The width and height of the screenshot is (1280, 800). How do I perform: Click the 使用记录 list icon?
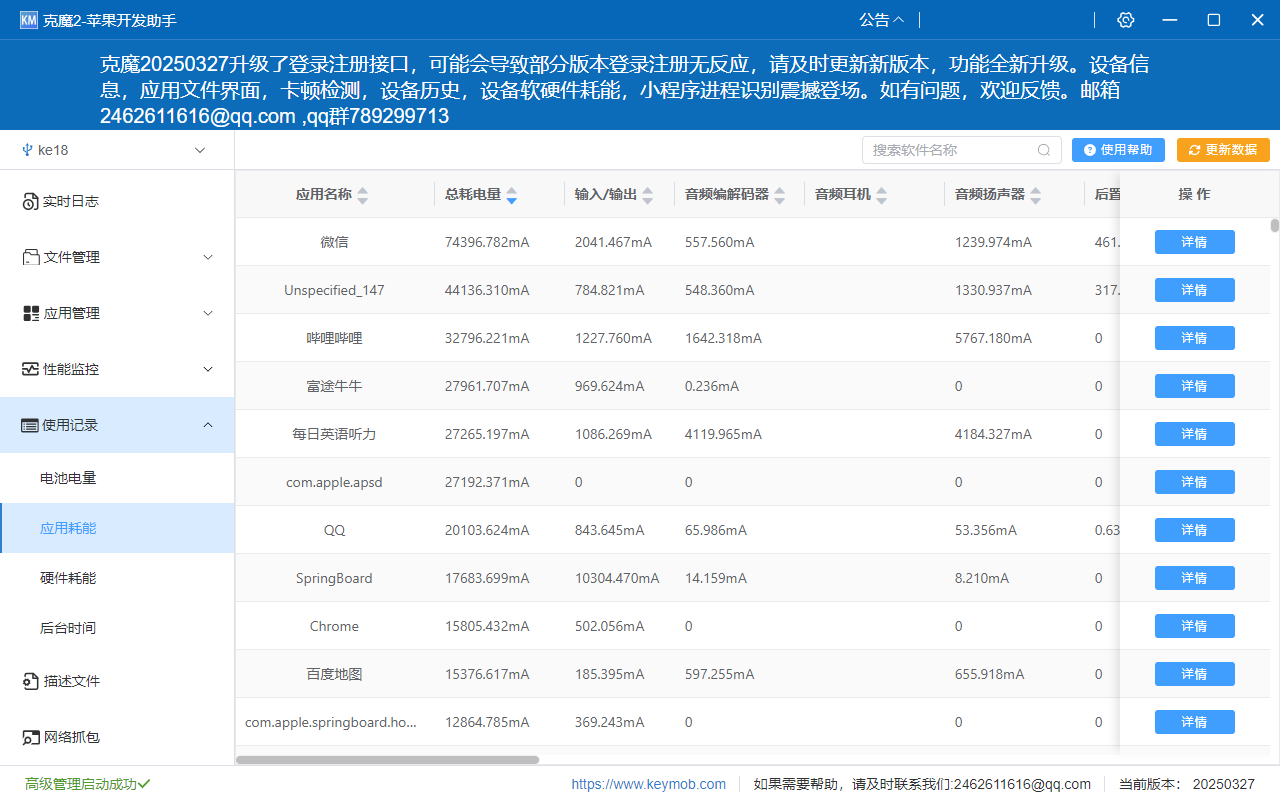point(30,425)
